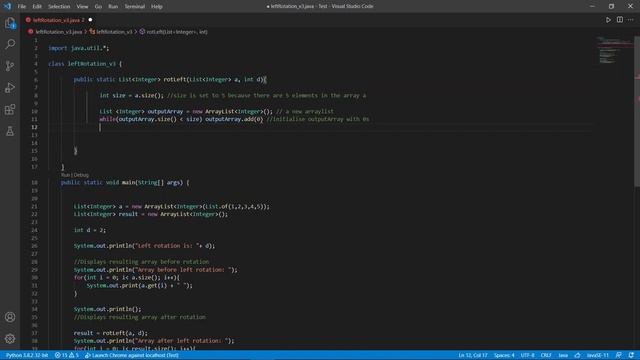Open the Run and Debug view
This screenshot has height=360, width=640.
[x=10, y=87]
